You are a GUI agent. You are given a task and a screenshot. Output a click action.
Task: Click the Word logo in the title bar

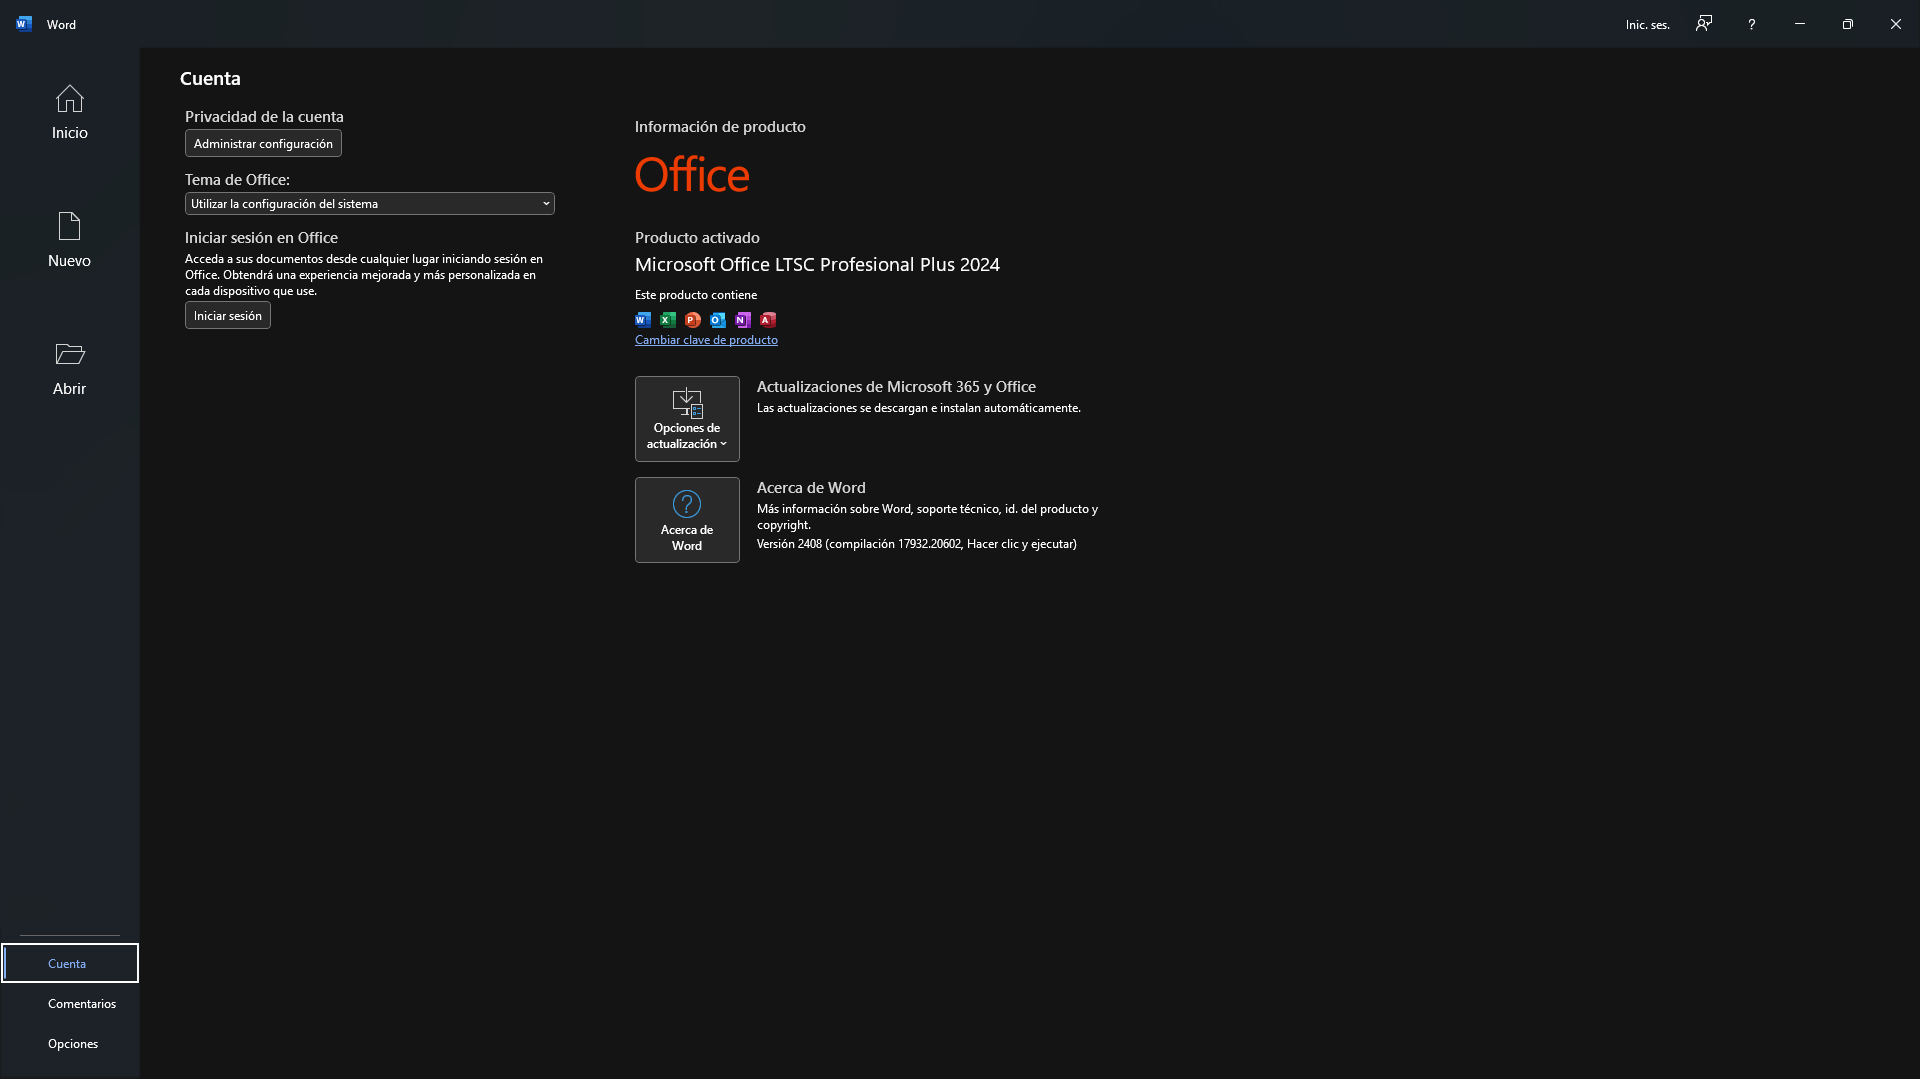(x=22, y=23)
